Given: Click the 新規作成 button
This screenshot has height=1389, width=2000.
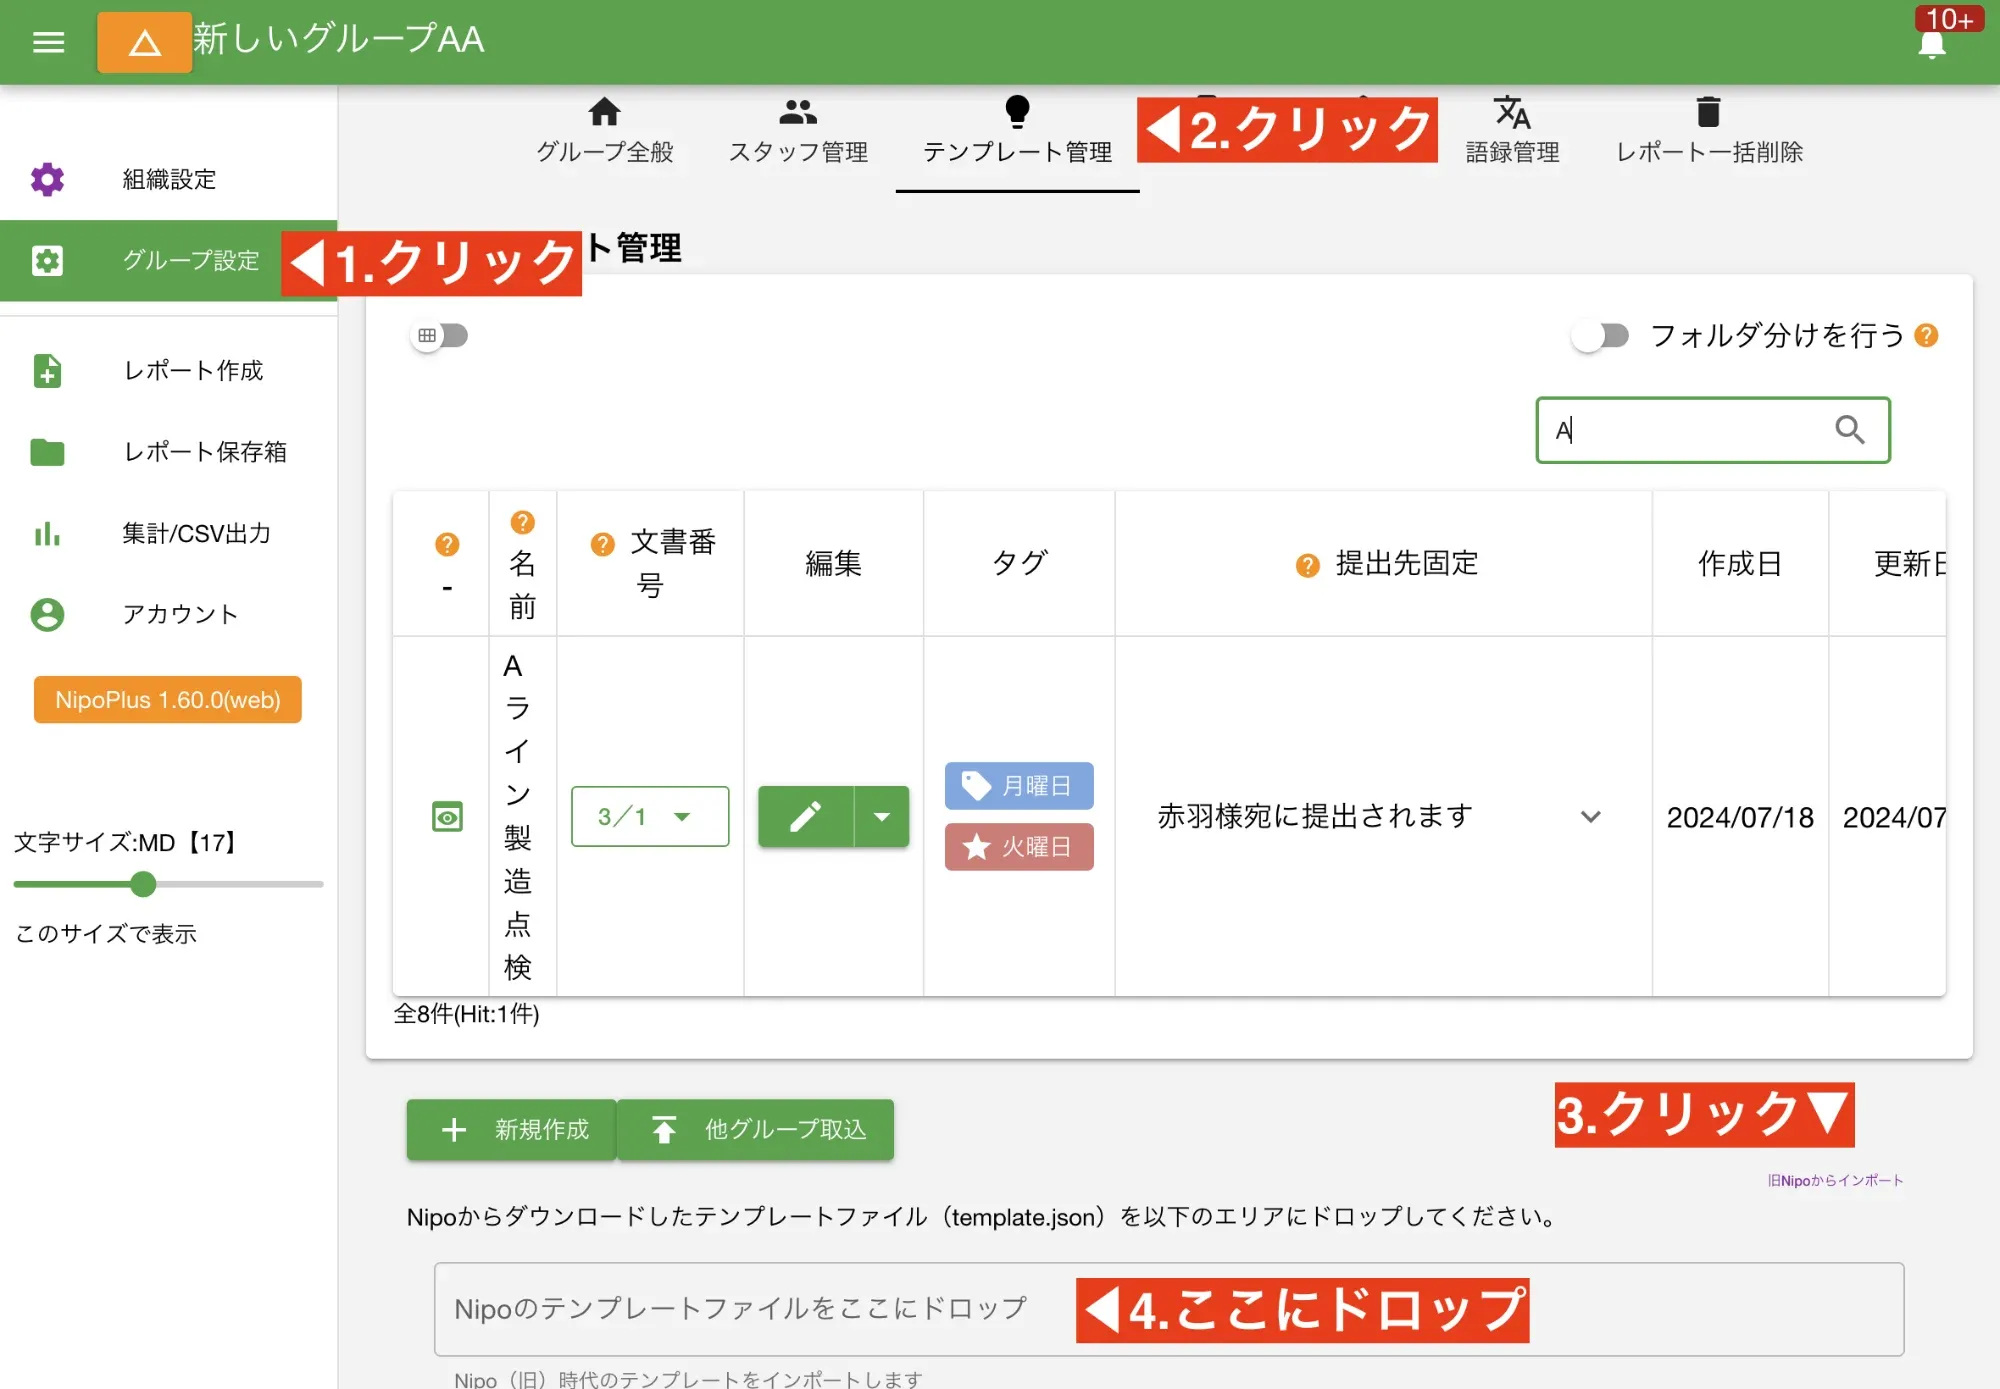Looking at the screenshot, I should point(510,1130).
